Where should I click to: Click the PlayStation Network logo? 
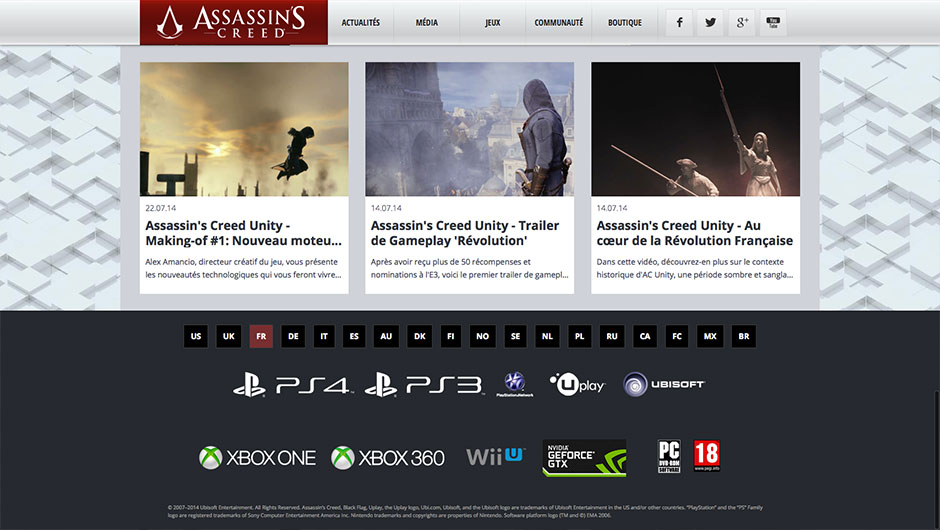point(515,384)
